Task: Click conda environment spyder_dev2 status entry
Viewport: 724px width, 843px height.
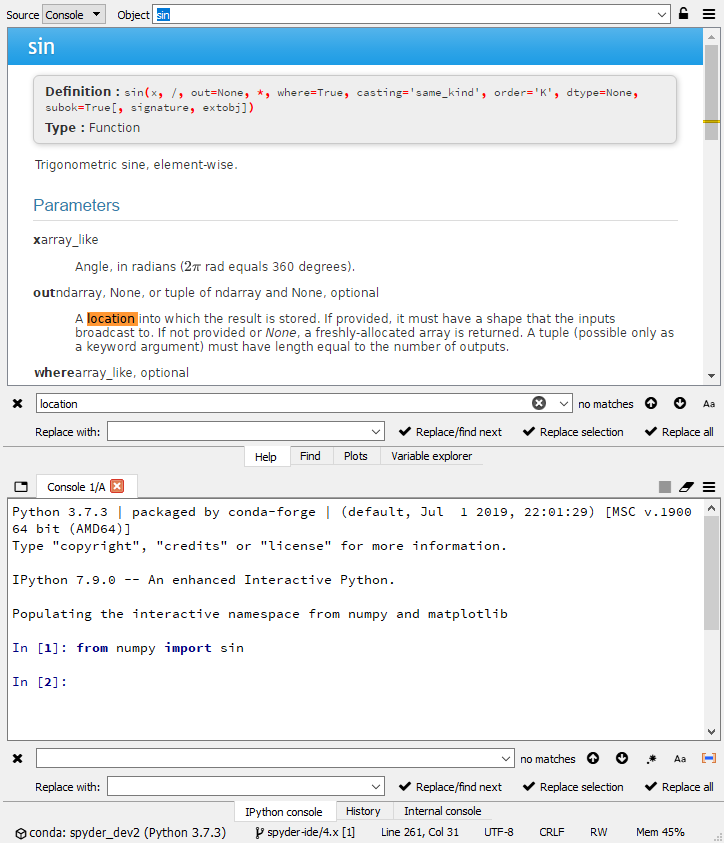Action: click(x=120, y=832)
